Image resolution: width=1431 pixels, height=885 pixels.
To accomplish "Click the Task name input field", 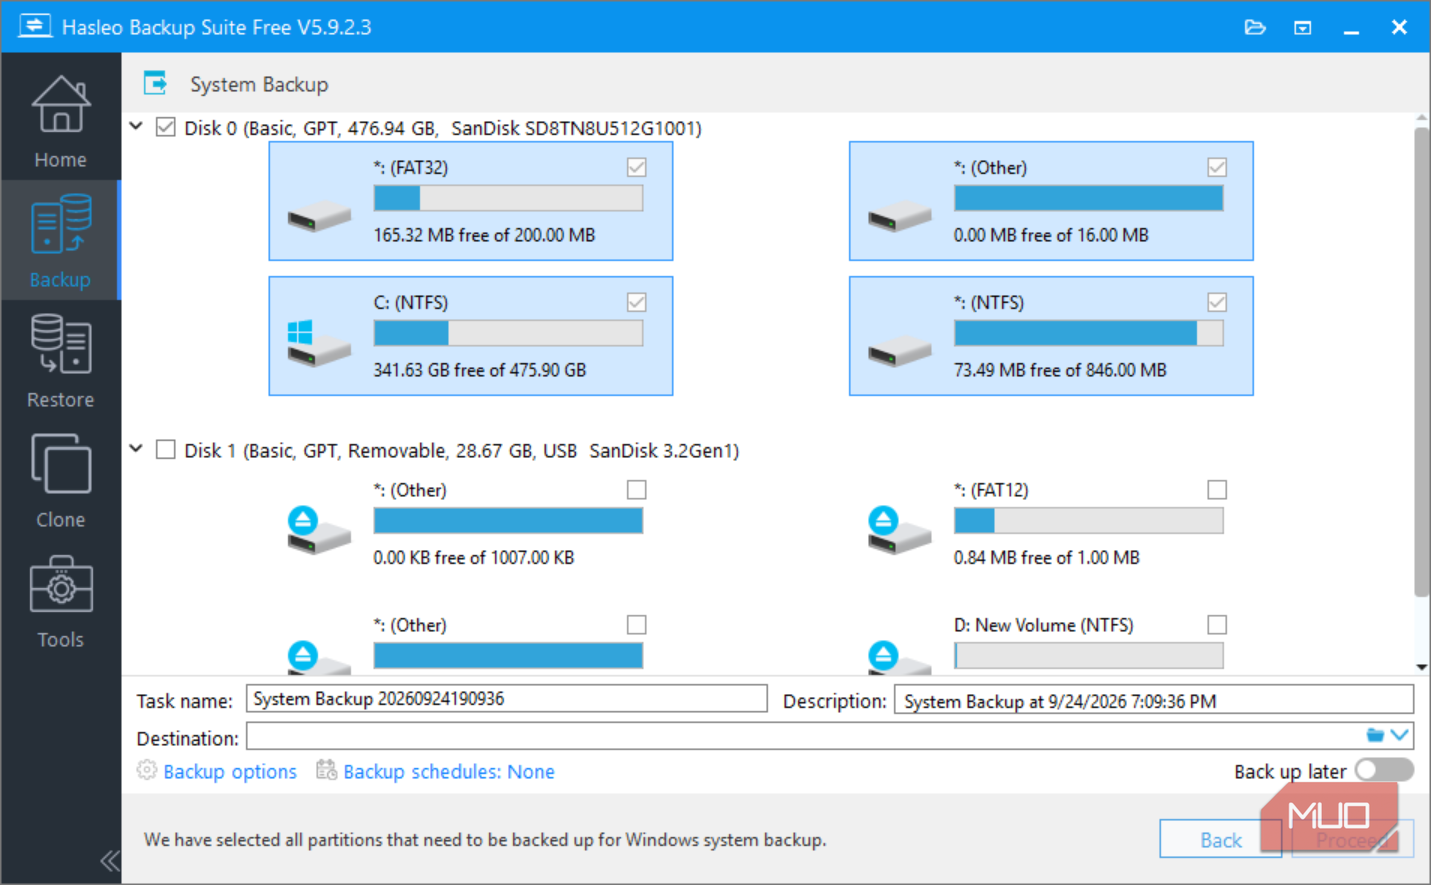I will [x=506, y=699].
